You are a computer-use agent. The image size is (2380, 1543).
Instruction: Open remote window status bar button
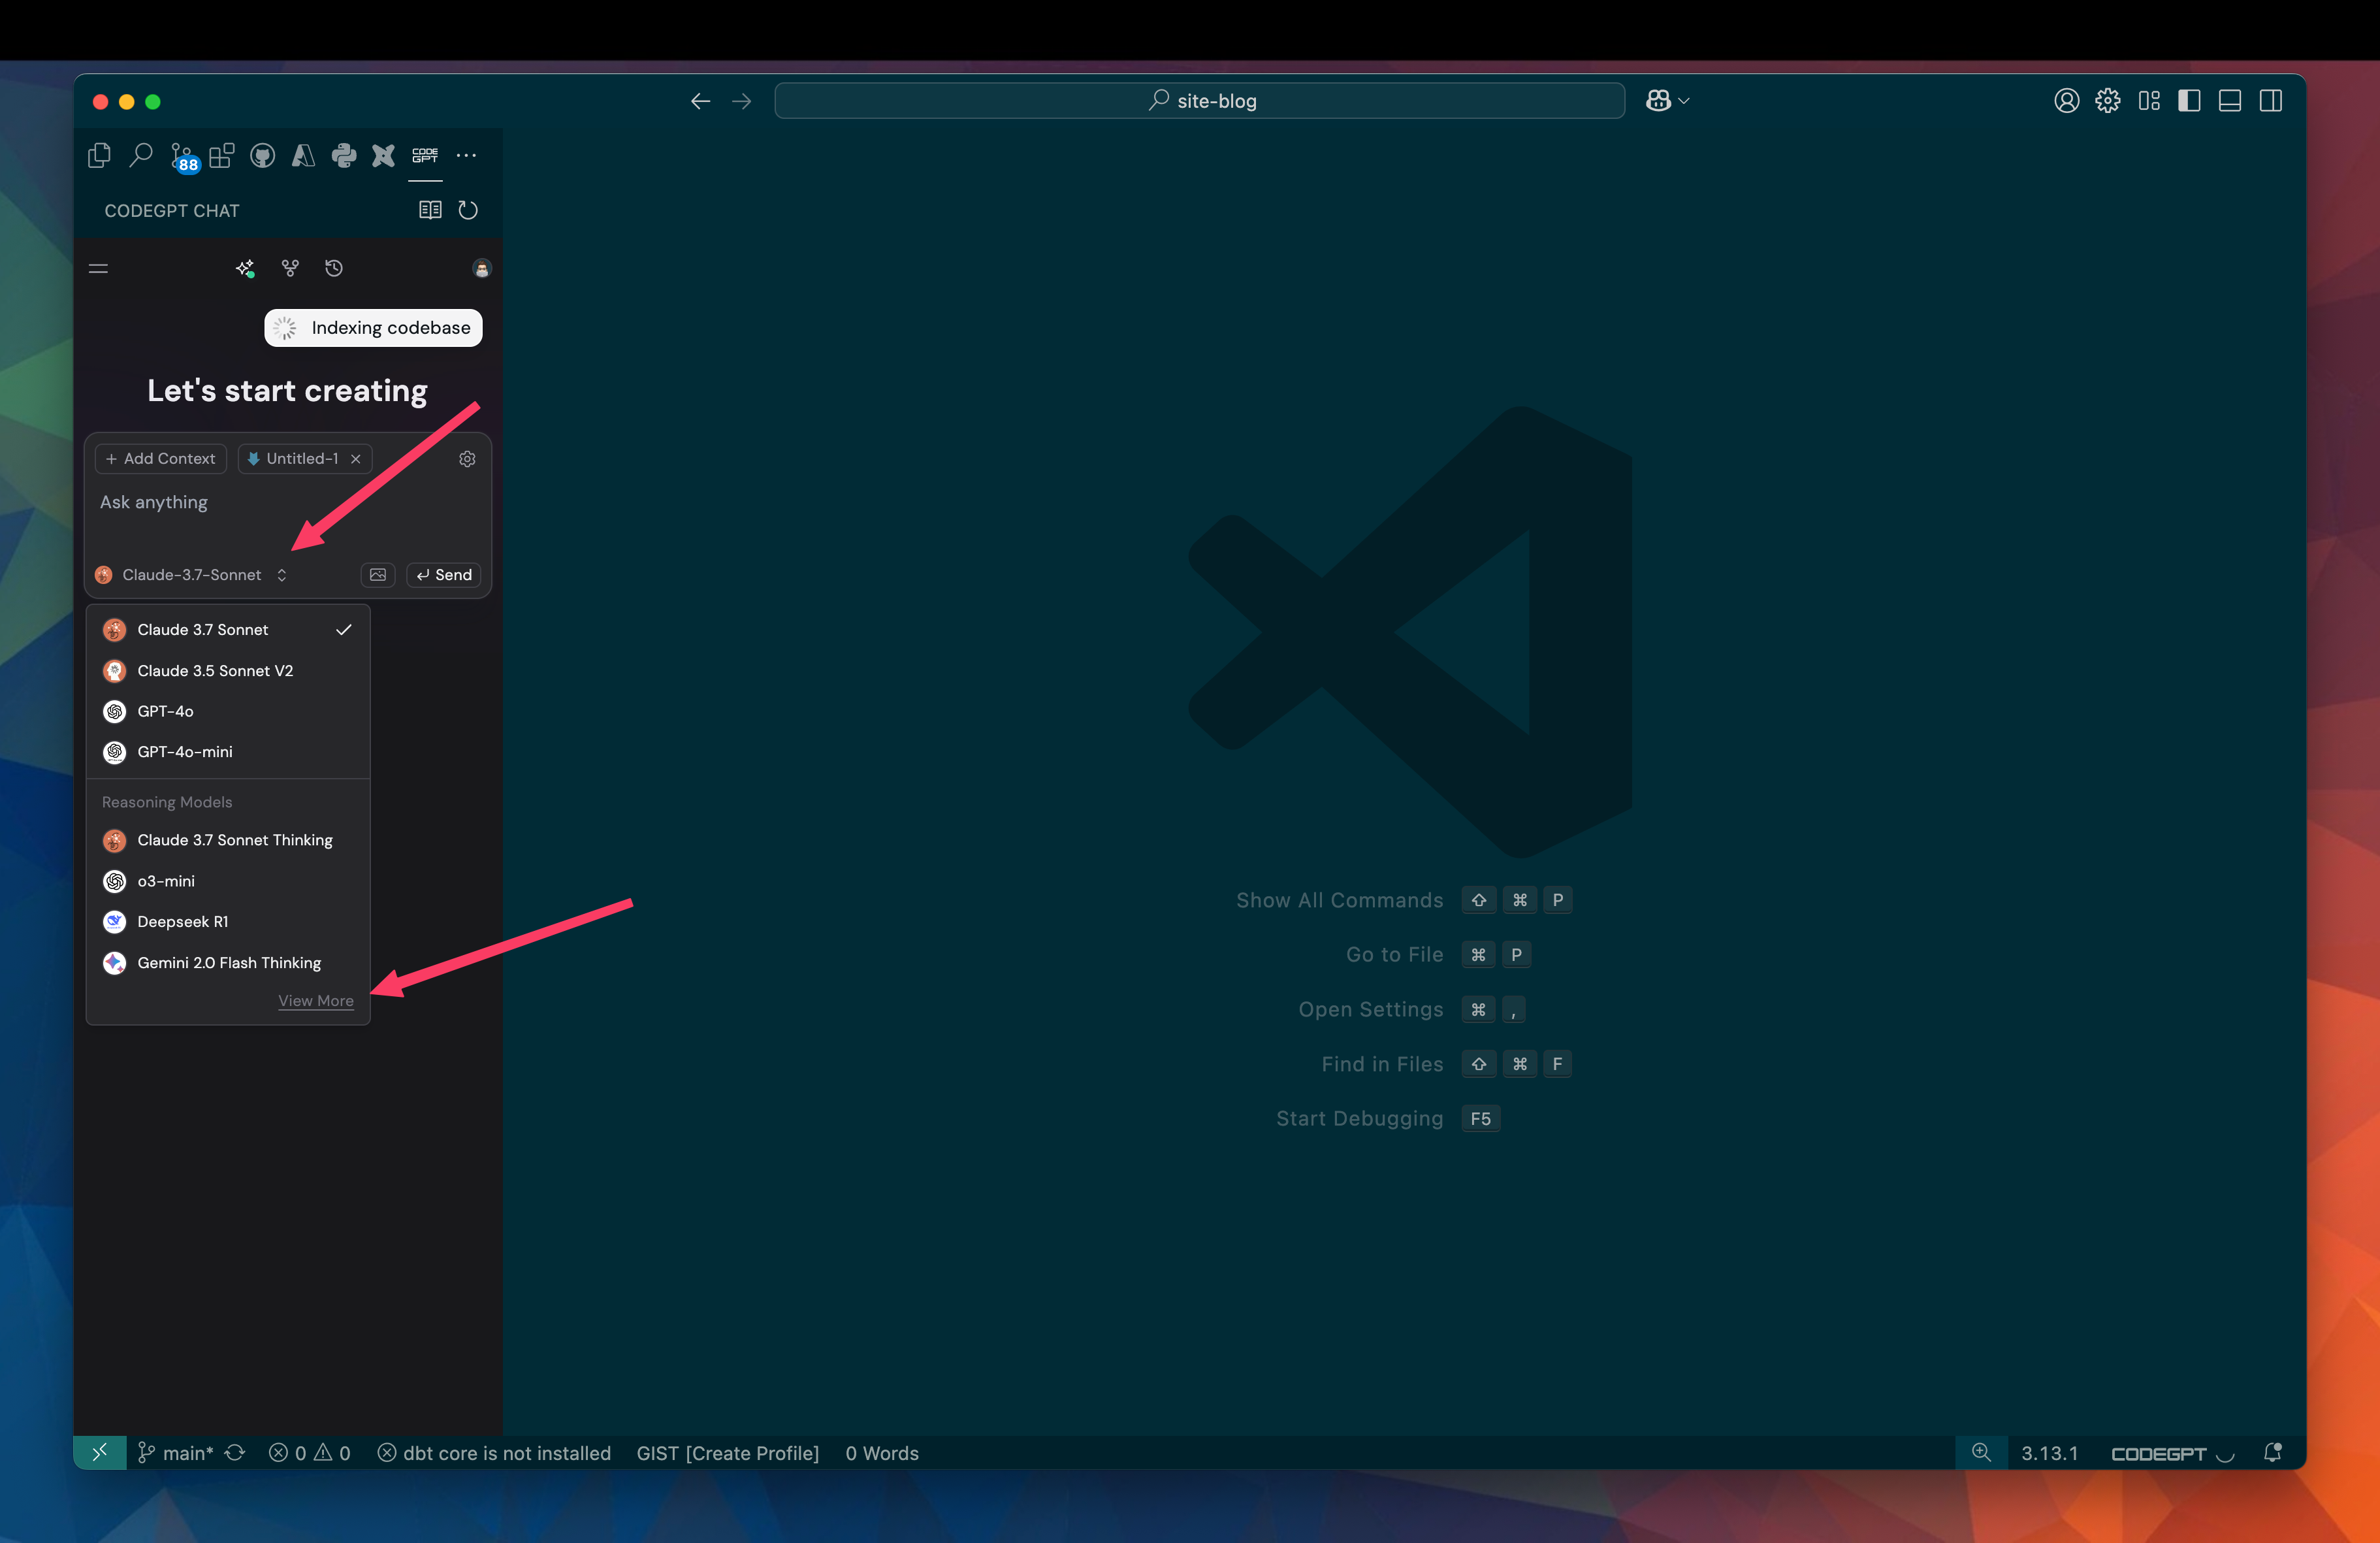[x=100, y=1453]
